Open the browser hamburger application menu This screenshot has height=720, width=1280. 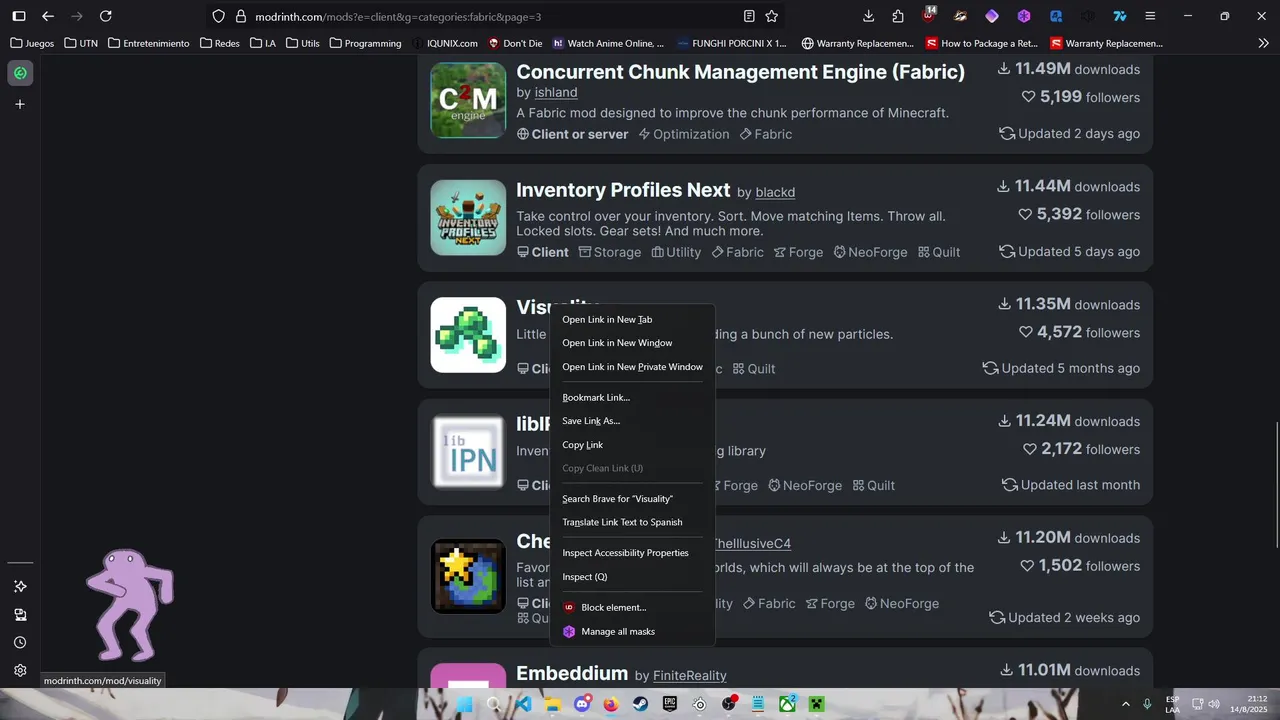[x=1150, y=16]
